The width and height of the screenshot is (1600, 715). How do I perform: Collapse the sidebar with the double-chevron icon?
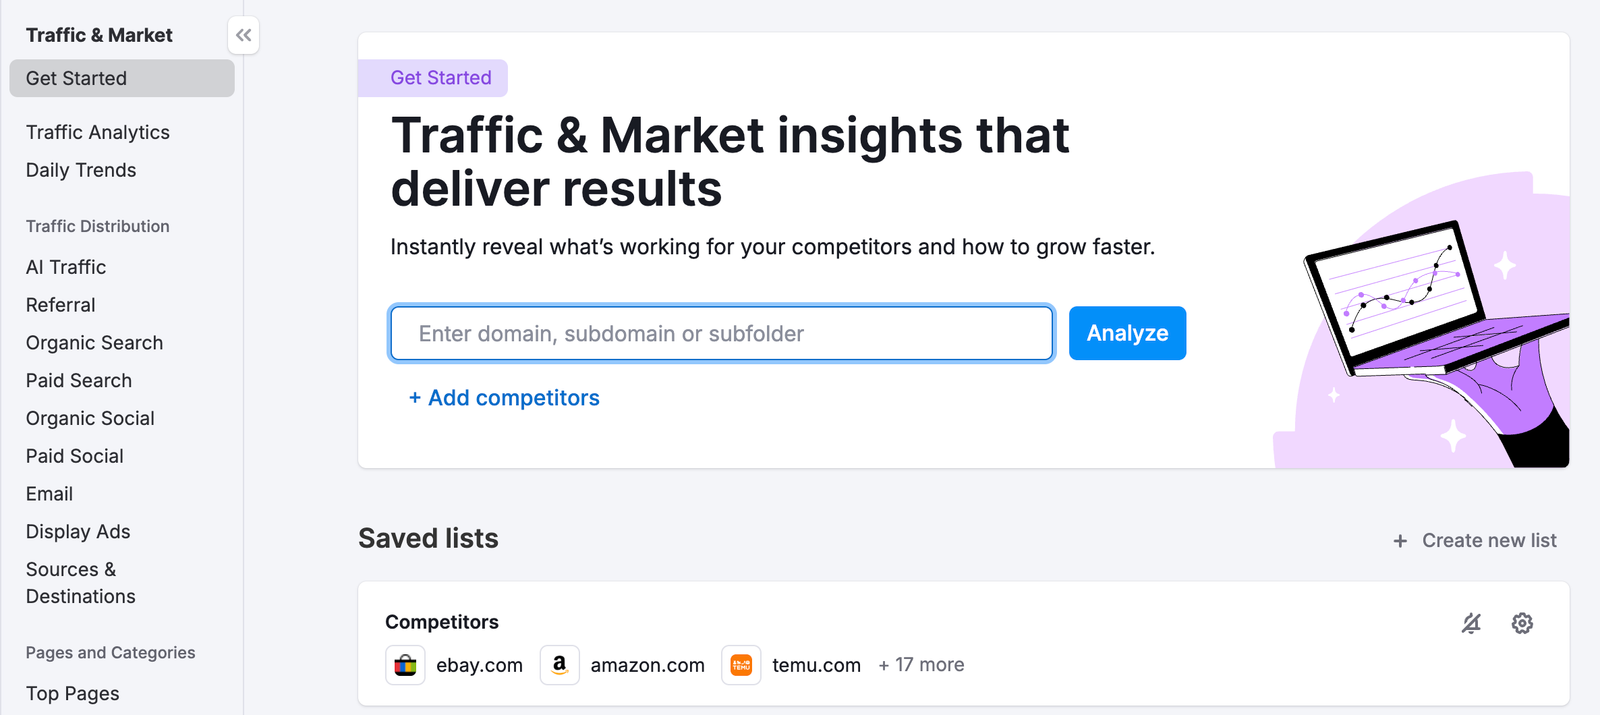[x=243, y=36]
